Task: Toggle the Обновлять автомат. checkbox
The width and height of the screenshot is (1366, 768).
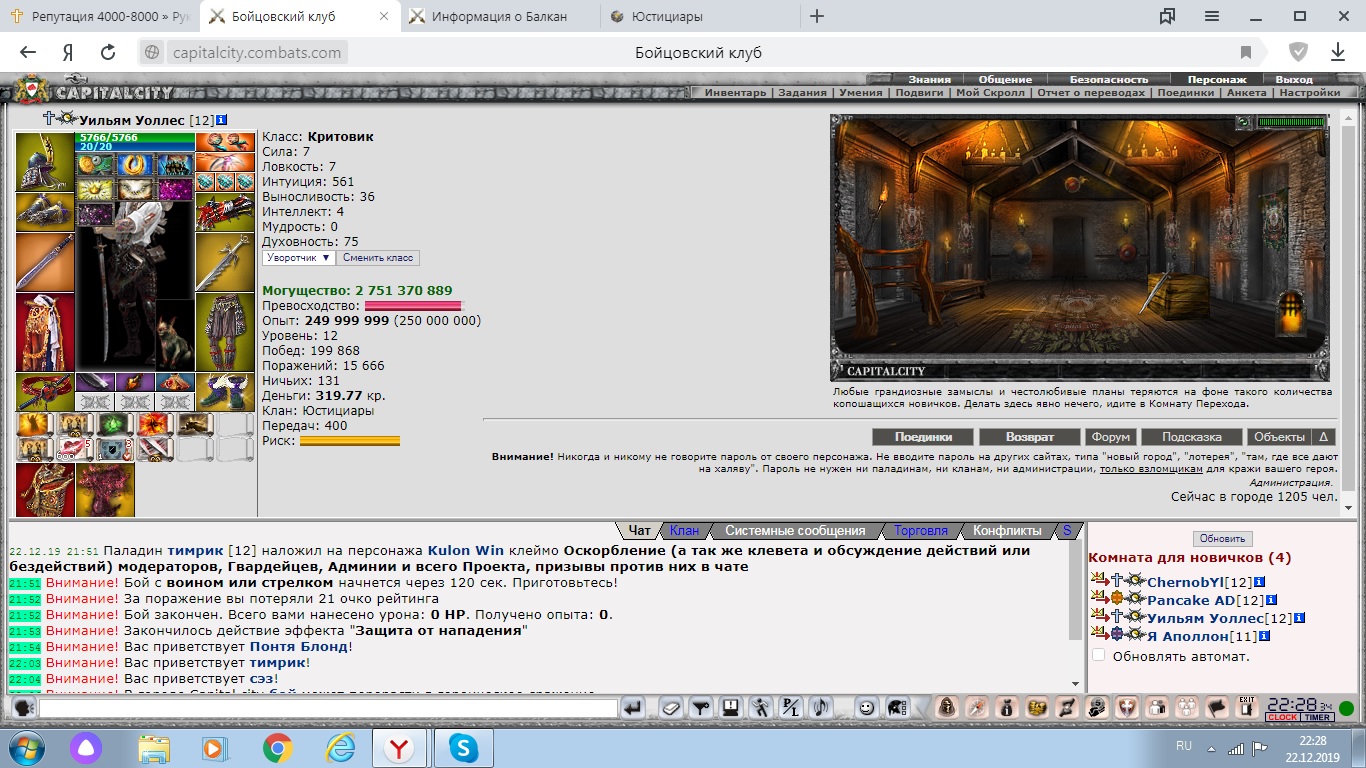Action: (1098, 656)
